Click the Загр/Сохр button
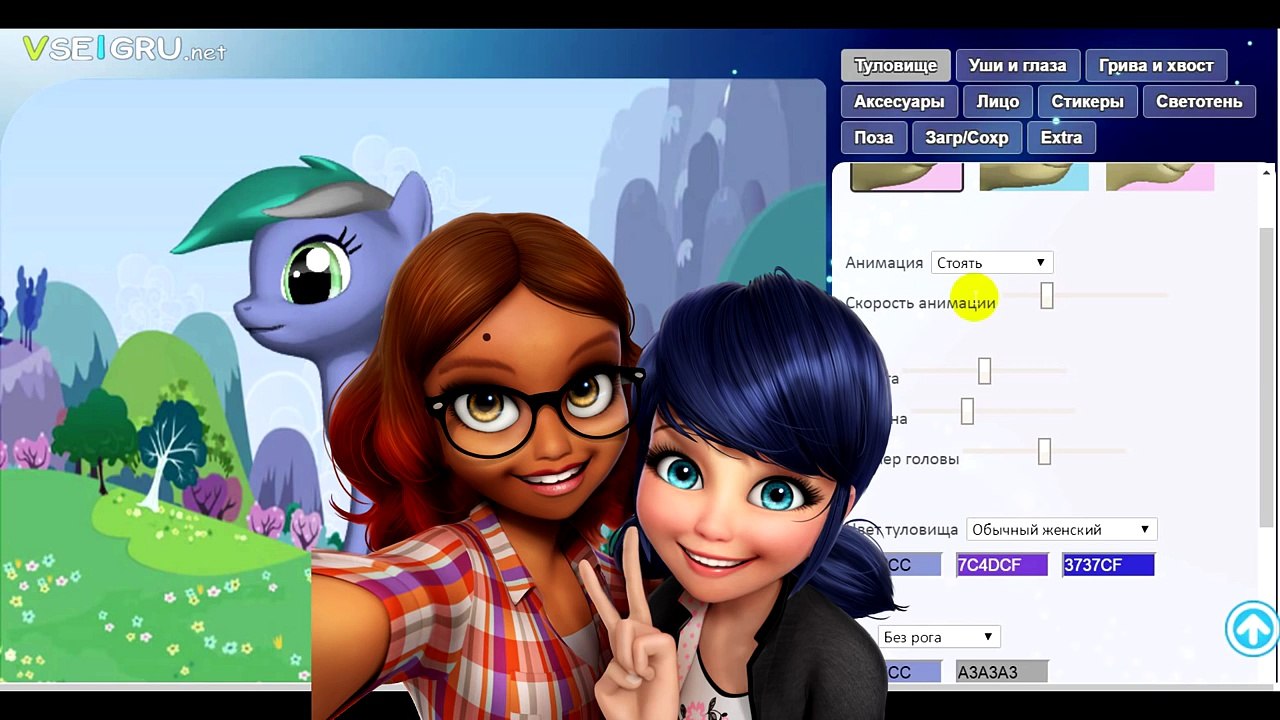 [x=967, y=138]
